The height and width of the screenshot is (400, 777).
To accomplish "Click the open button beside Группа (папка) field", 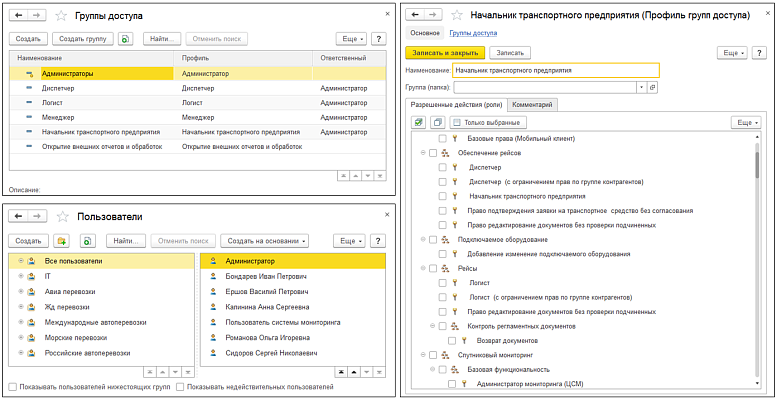I will 652,87.
